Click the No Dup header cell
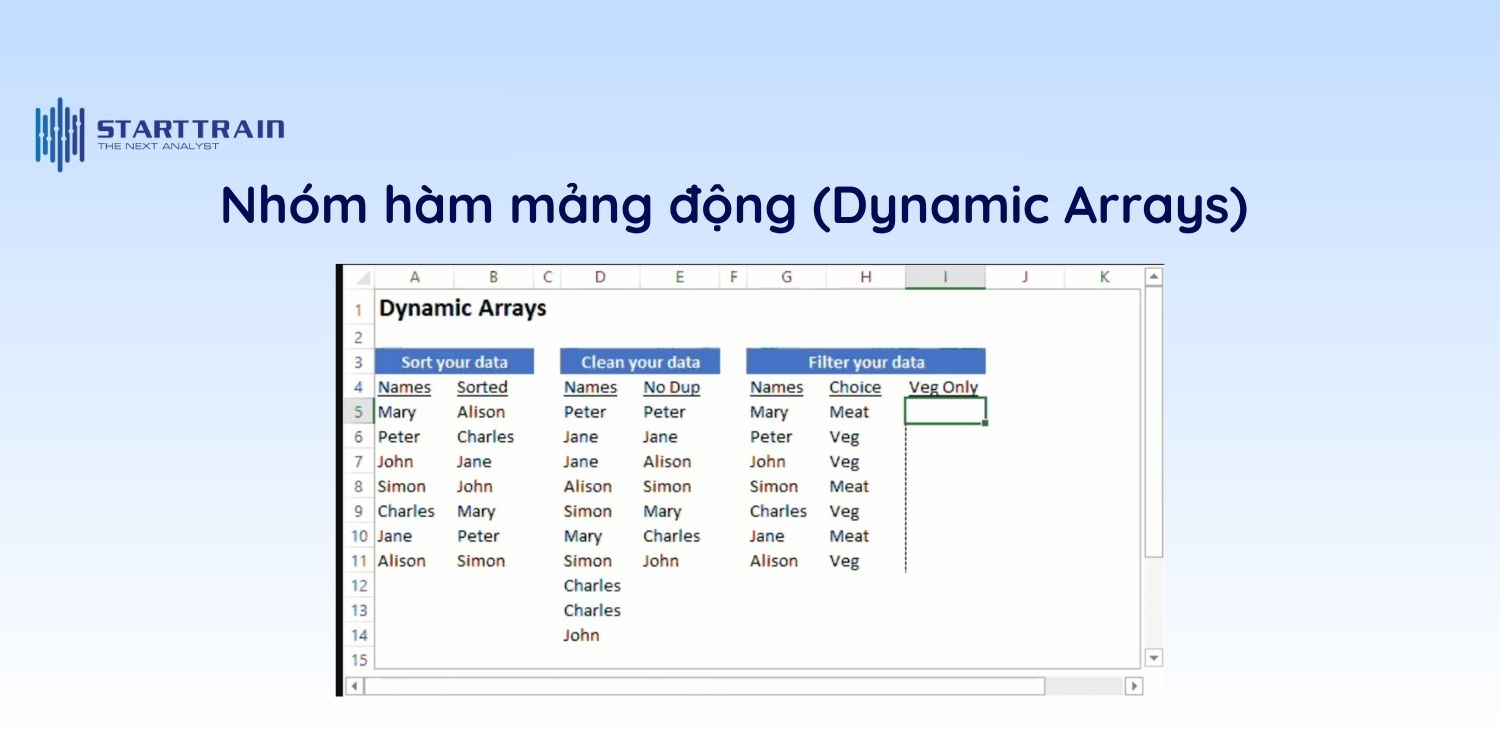This screenshot has height=741, width=1500. pos(671,387)
